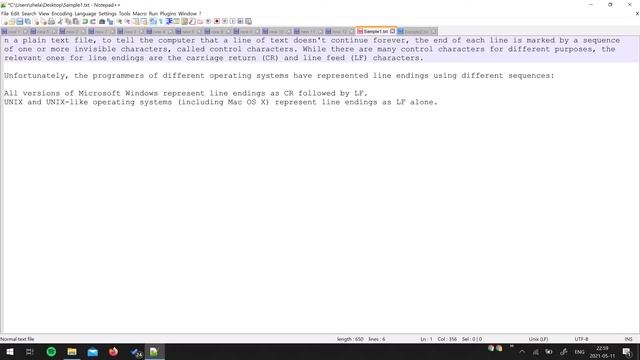The width and height of the screenshot is (640, 360).
Task: Open Firefox from the taskbar
Action: pos(113,352)
